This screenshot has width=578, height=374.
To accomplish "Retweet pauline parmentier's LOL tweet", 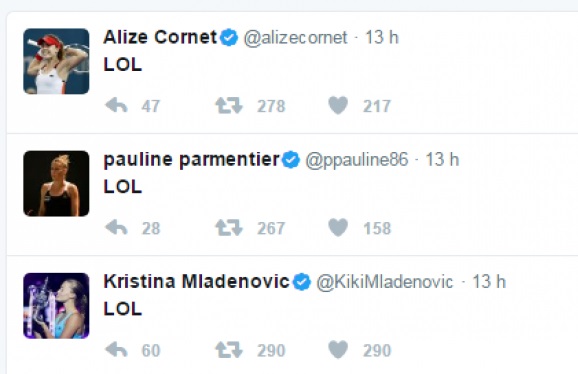I will click(229, 227).
